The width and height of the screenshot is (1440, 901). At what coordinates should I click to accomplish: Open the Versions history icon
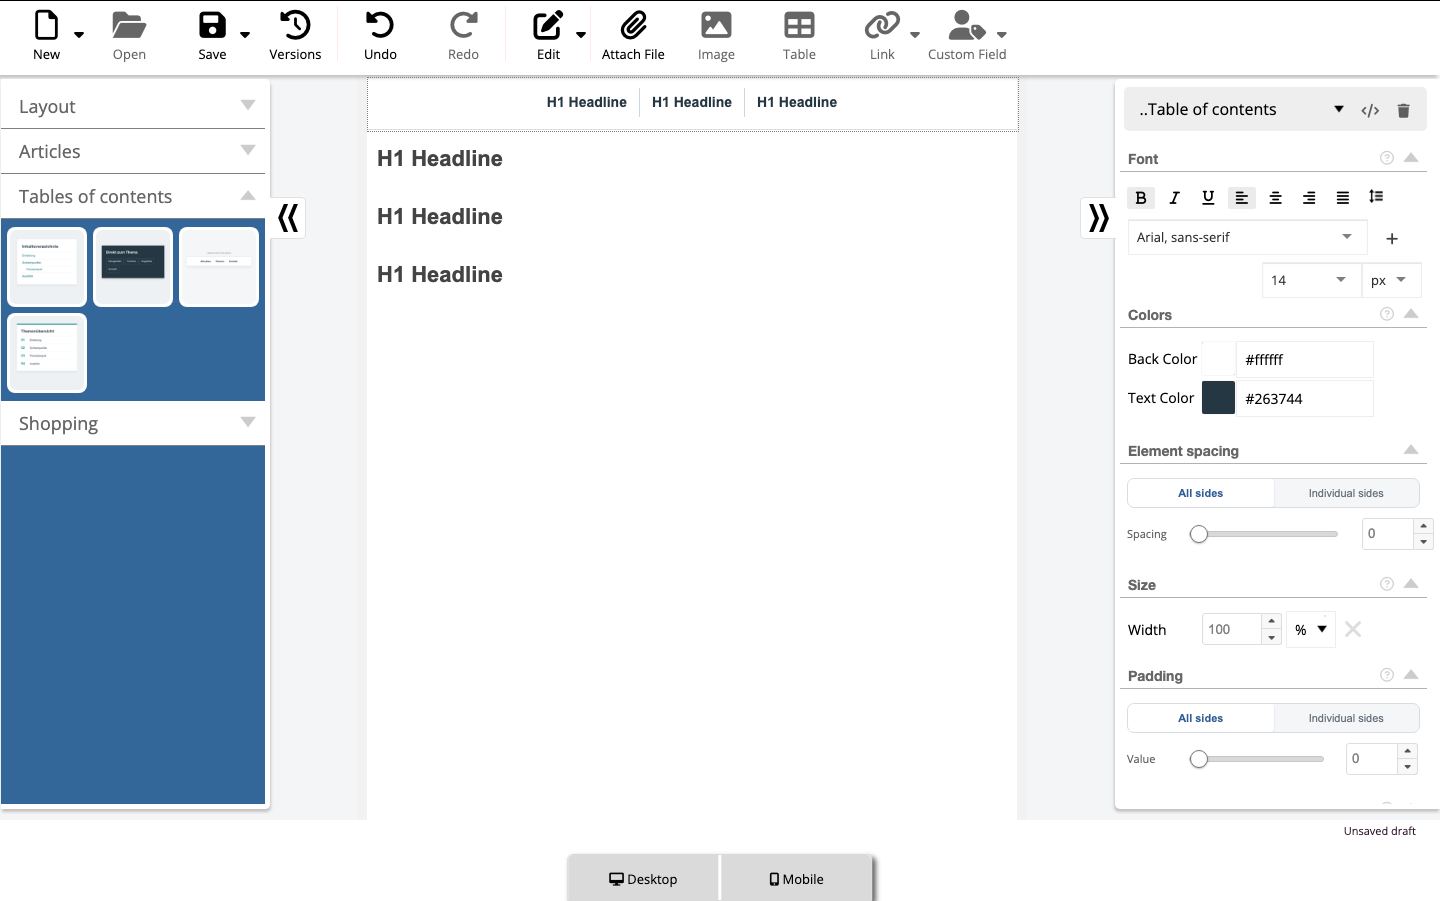295,25
